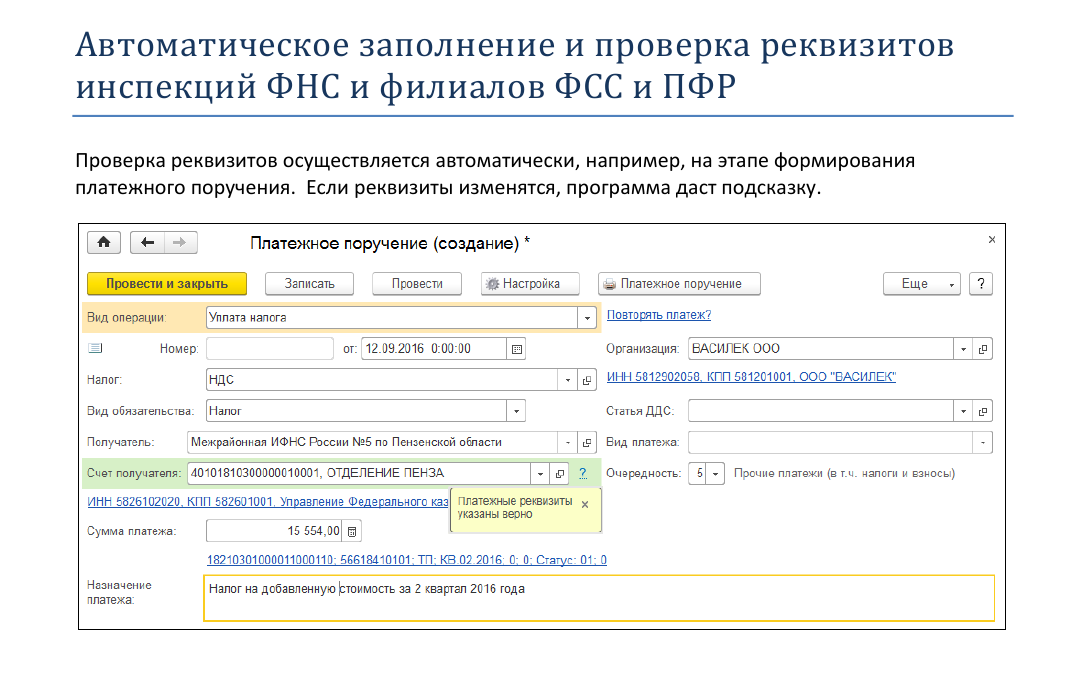
Task: Open the КБК 18210301000011000110 details link
Action: 407,560
